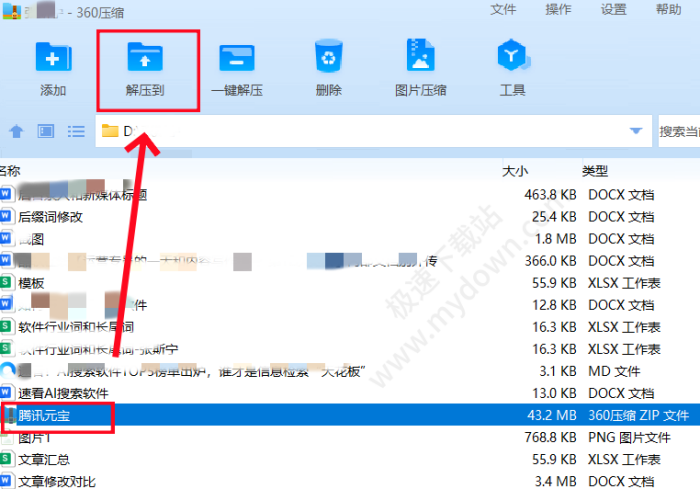Select the file named 文章修改对比
Screen dimensions: 700x489
click(57, 481)
